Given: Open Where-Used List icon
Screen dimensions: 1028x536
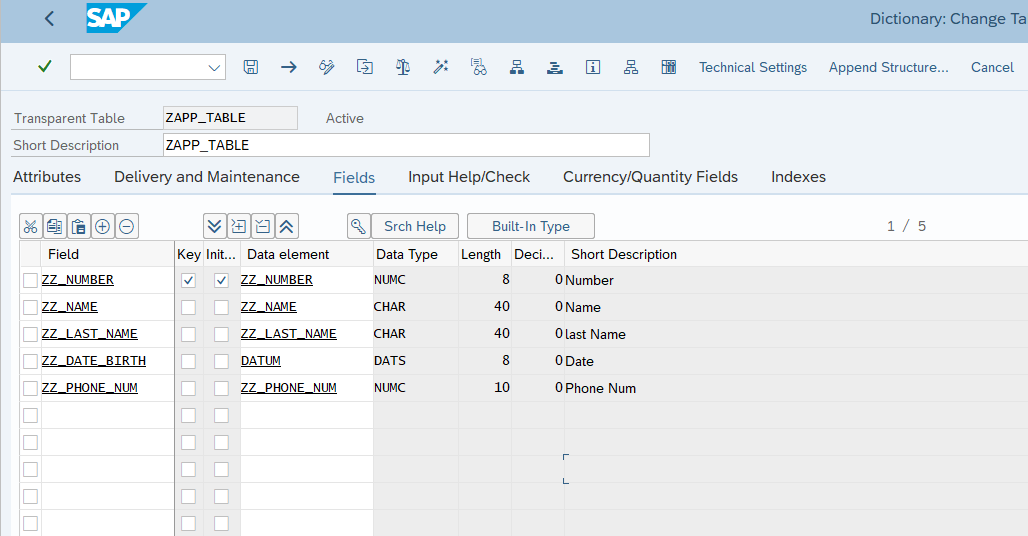Looking at the screenshot, I should coord(479,67).
